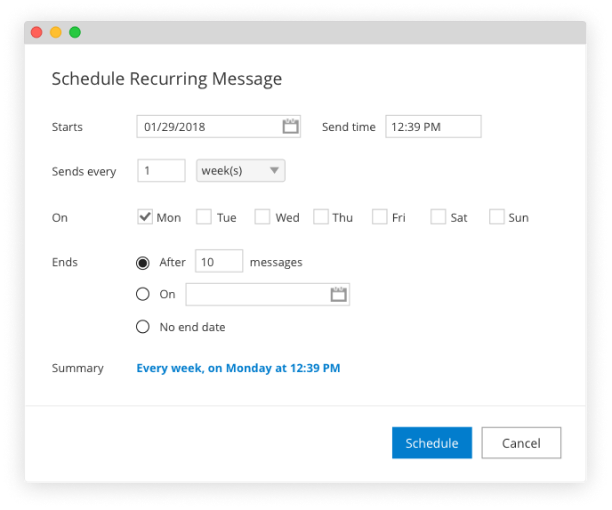
Task: Click the After messages count field
Action: 219,261
